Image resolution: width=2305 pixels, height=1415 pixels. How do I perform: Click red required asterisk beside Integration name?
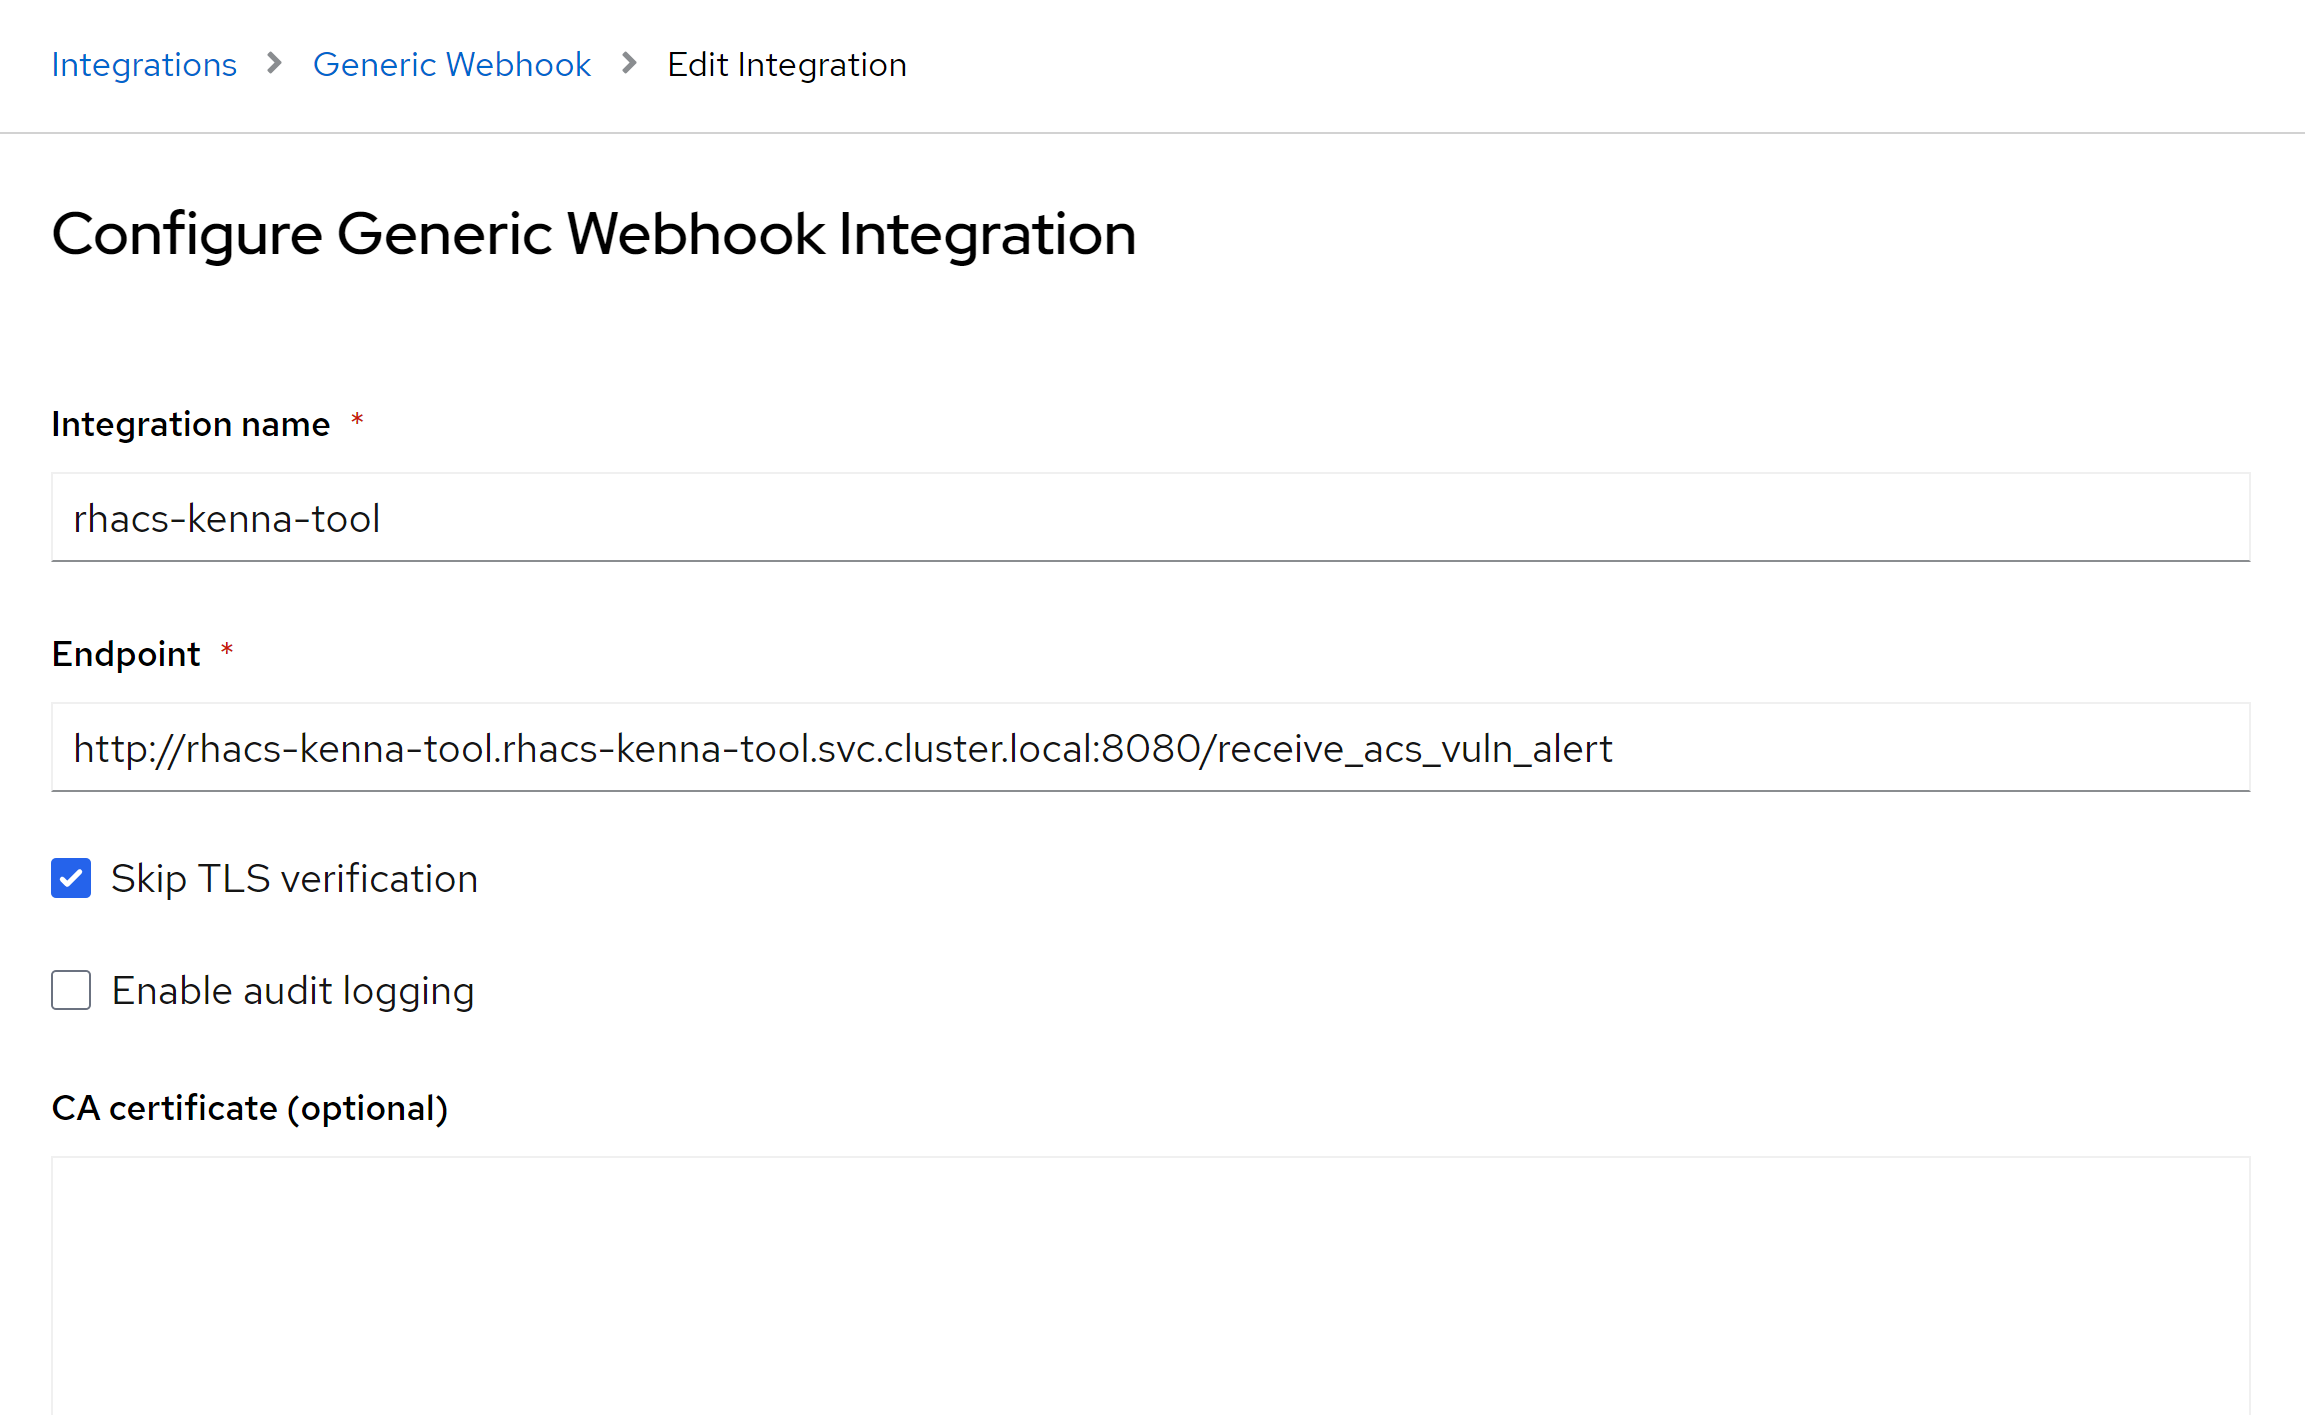point(357,421)
